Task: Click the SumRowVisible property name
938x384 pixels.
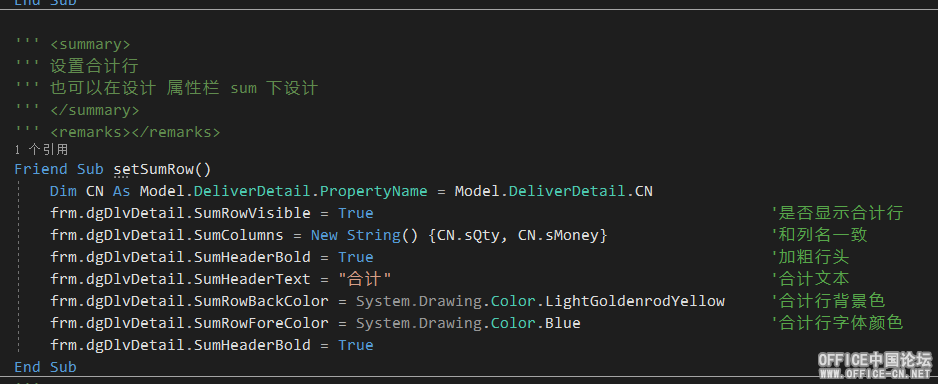Action: click(x=252, y=213)
